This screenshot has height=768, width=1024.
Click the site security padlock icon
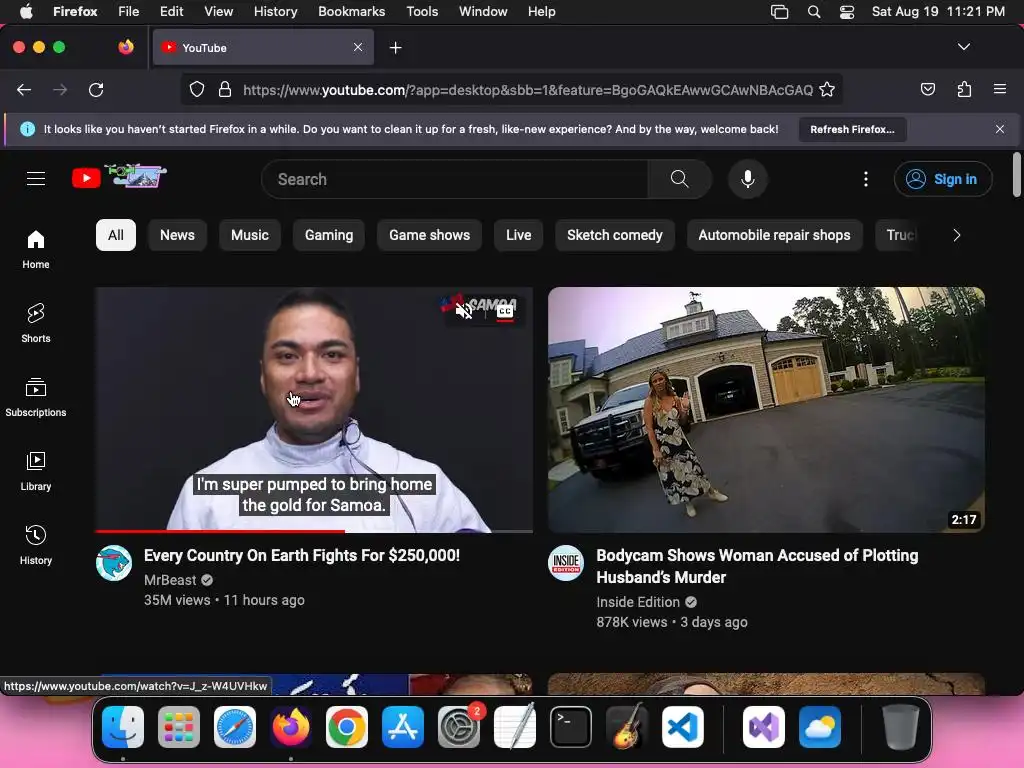(x=225, y=89)
